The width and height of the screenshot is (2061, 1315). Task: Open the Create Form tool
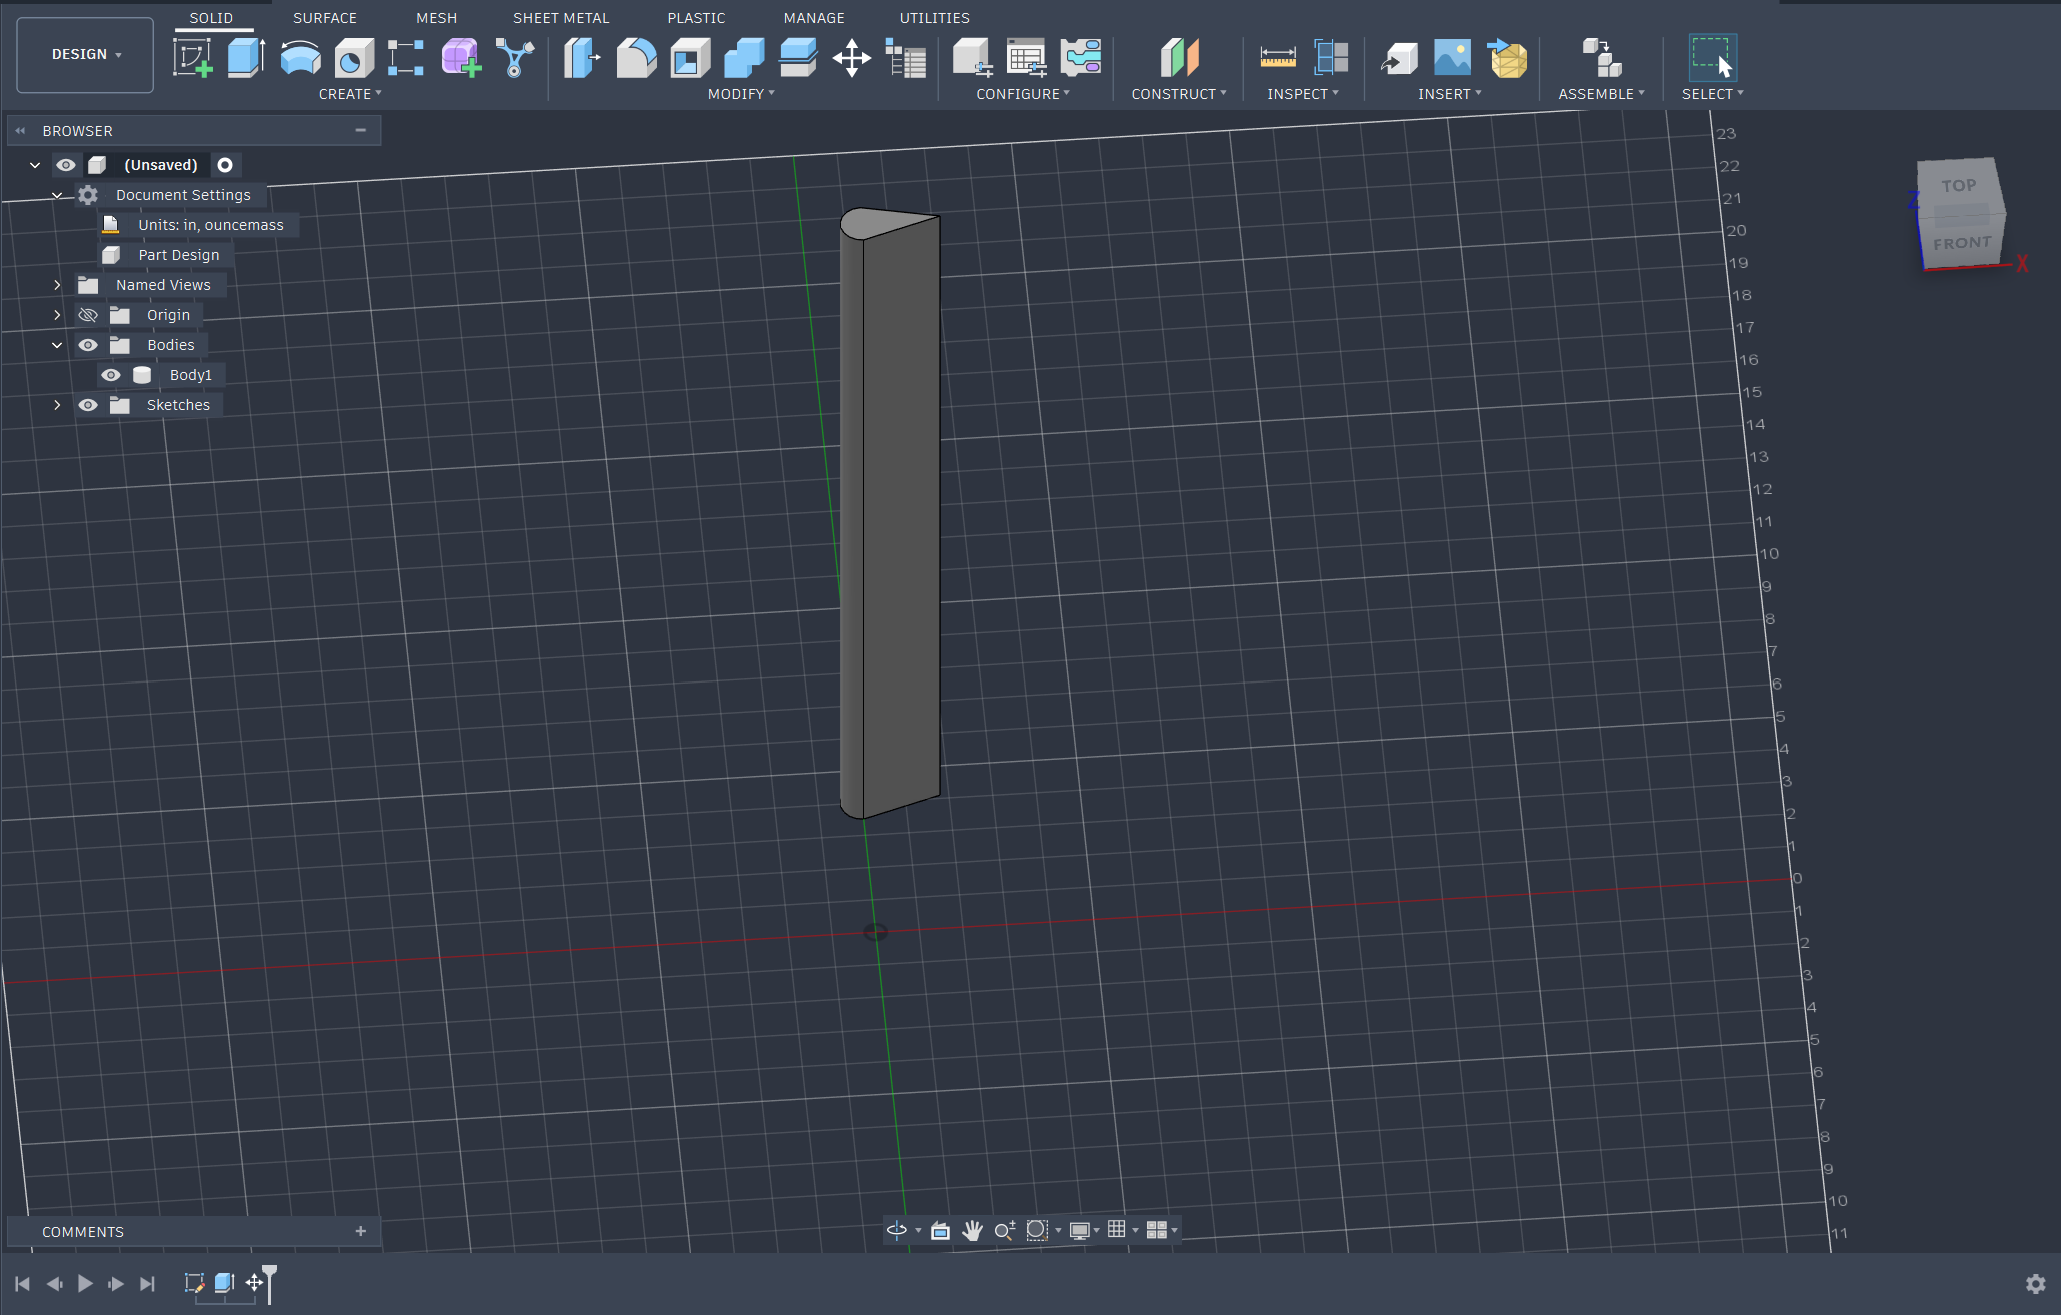(461, 58)
